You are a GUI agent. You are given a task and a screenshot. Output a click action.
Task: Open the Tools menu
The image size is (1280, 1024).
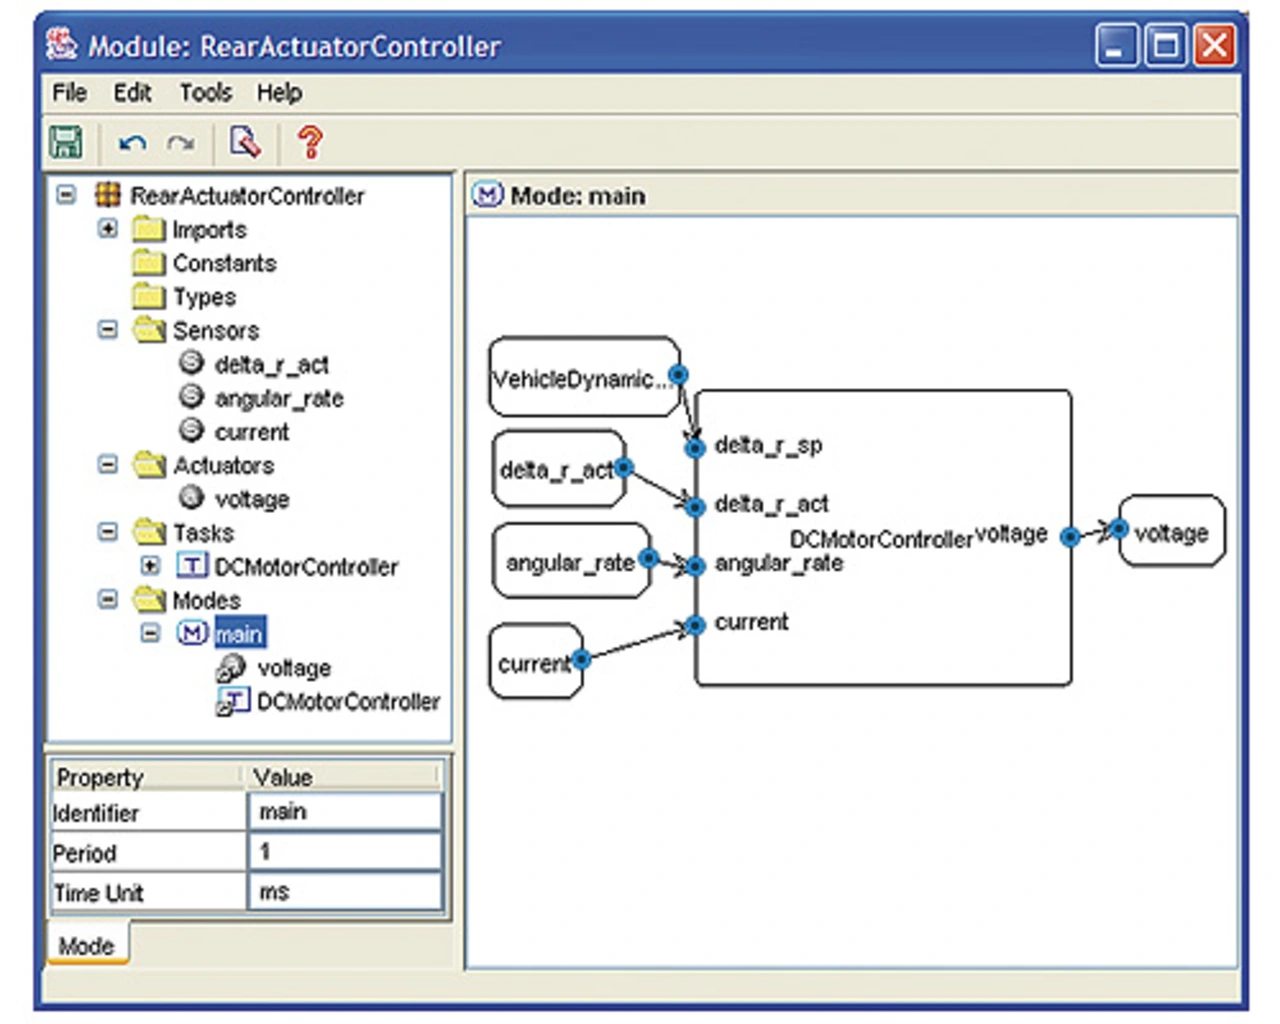pyautogui.click(x=205, y=93)
